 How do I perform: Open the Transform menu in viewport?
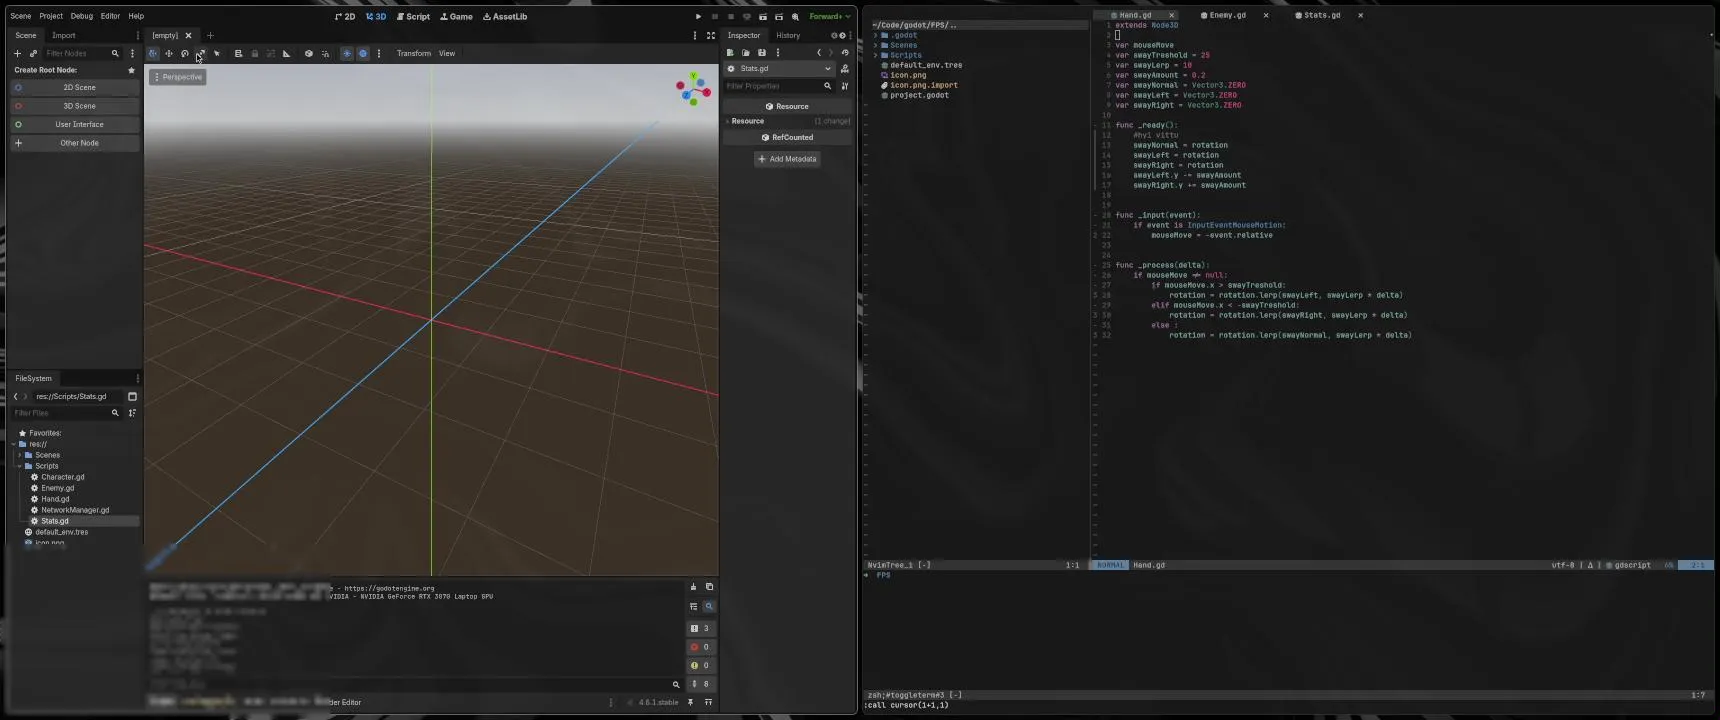click(x=413, y=53)
